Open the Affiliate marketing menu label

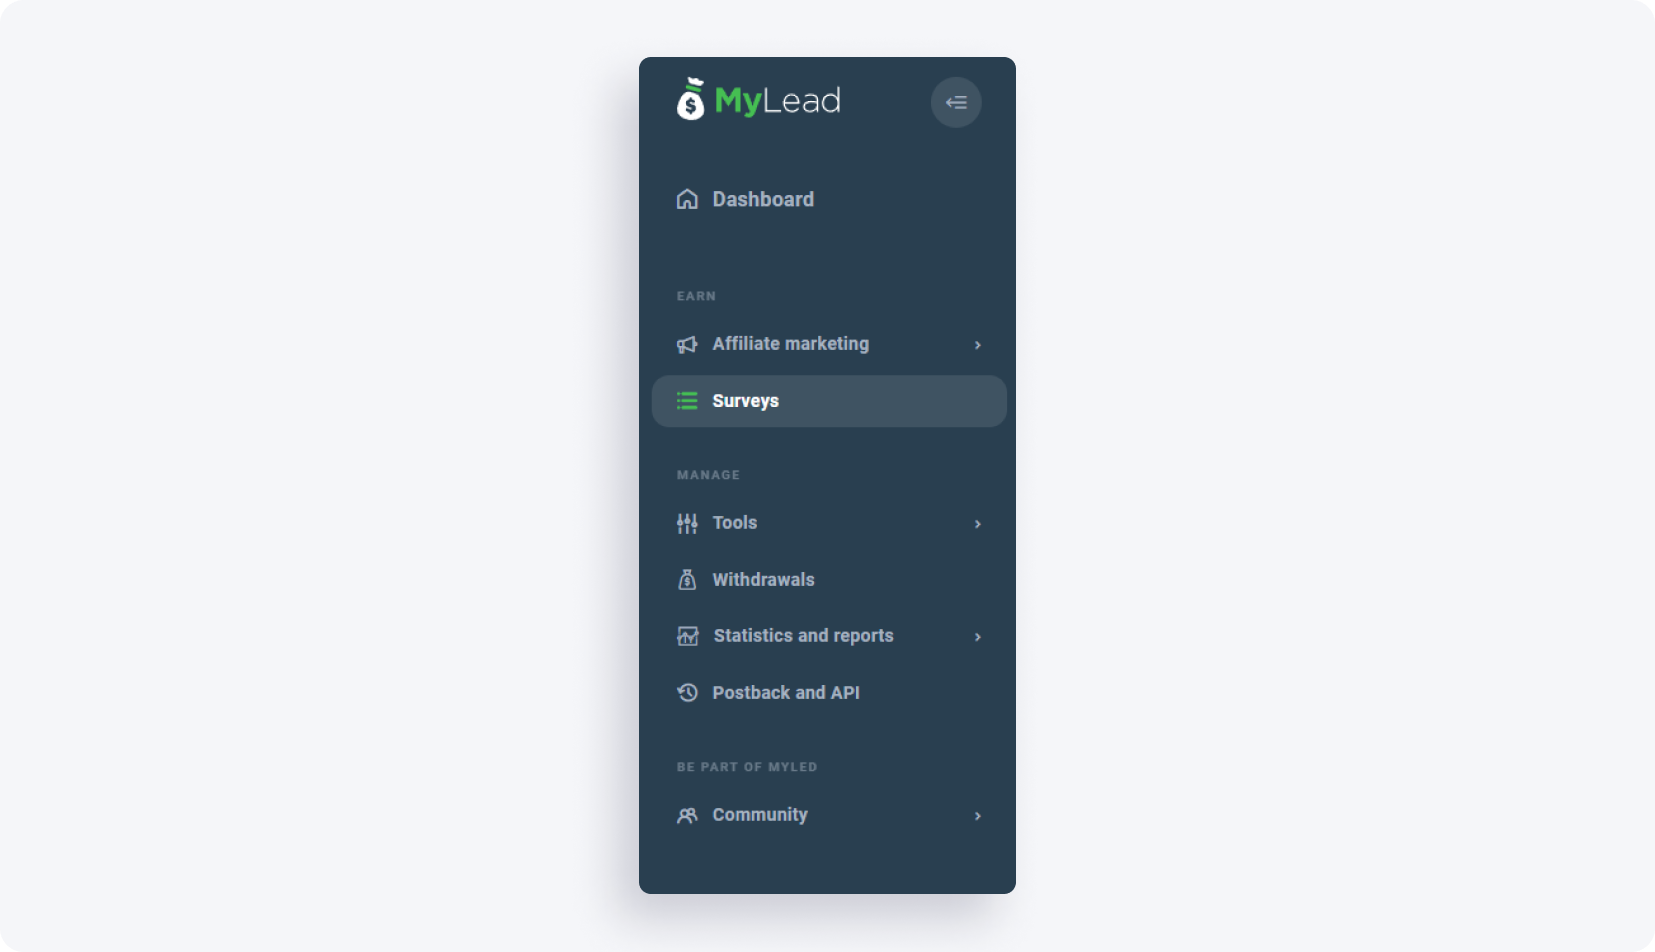[x=790, y=344]
